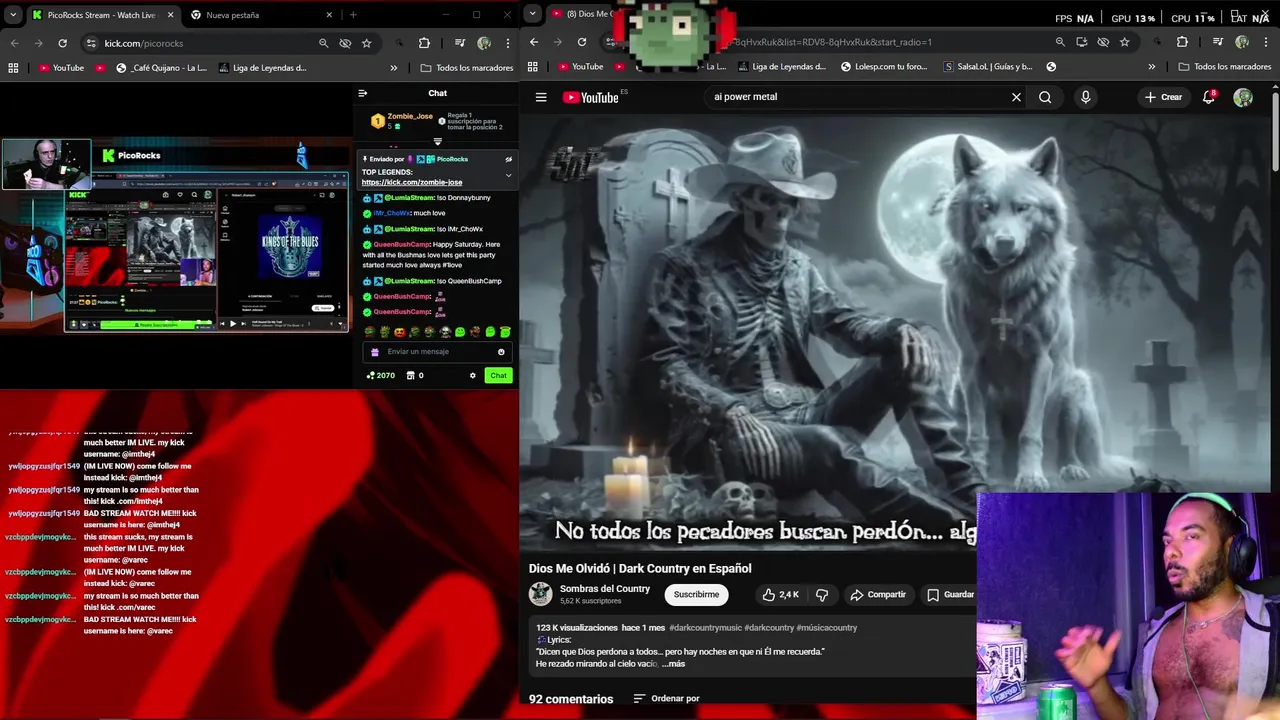Screen dimensions: 1280x720
Task: Focus the Enviar un mensaje field
Action: 438,352
